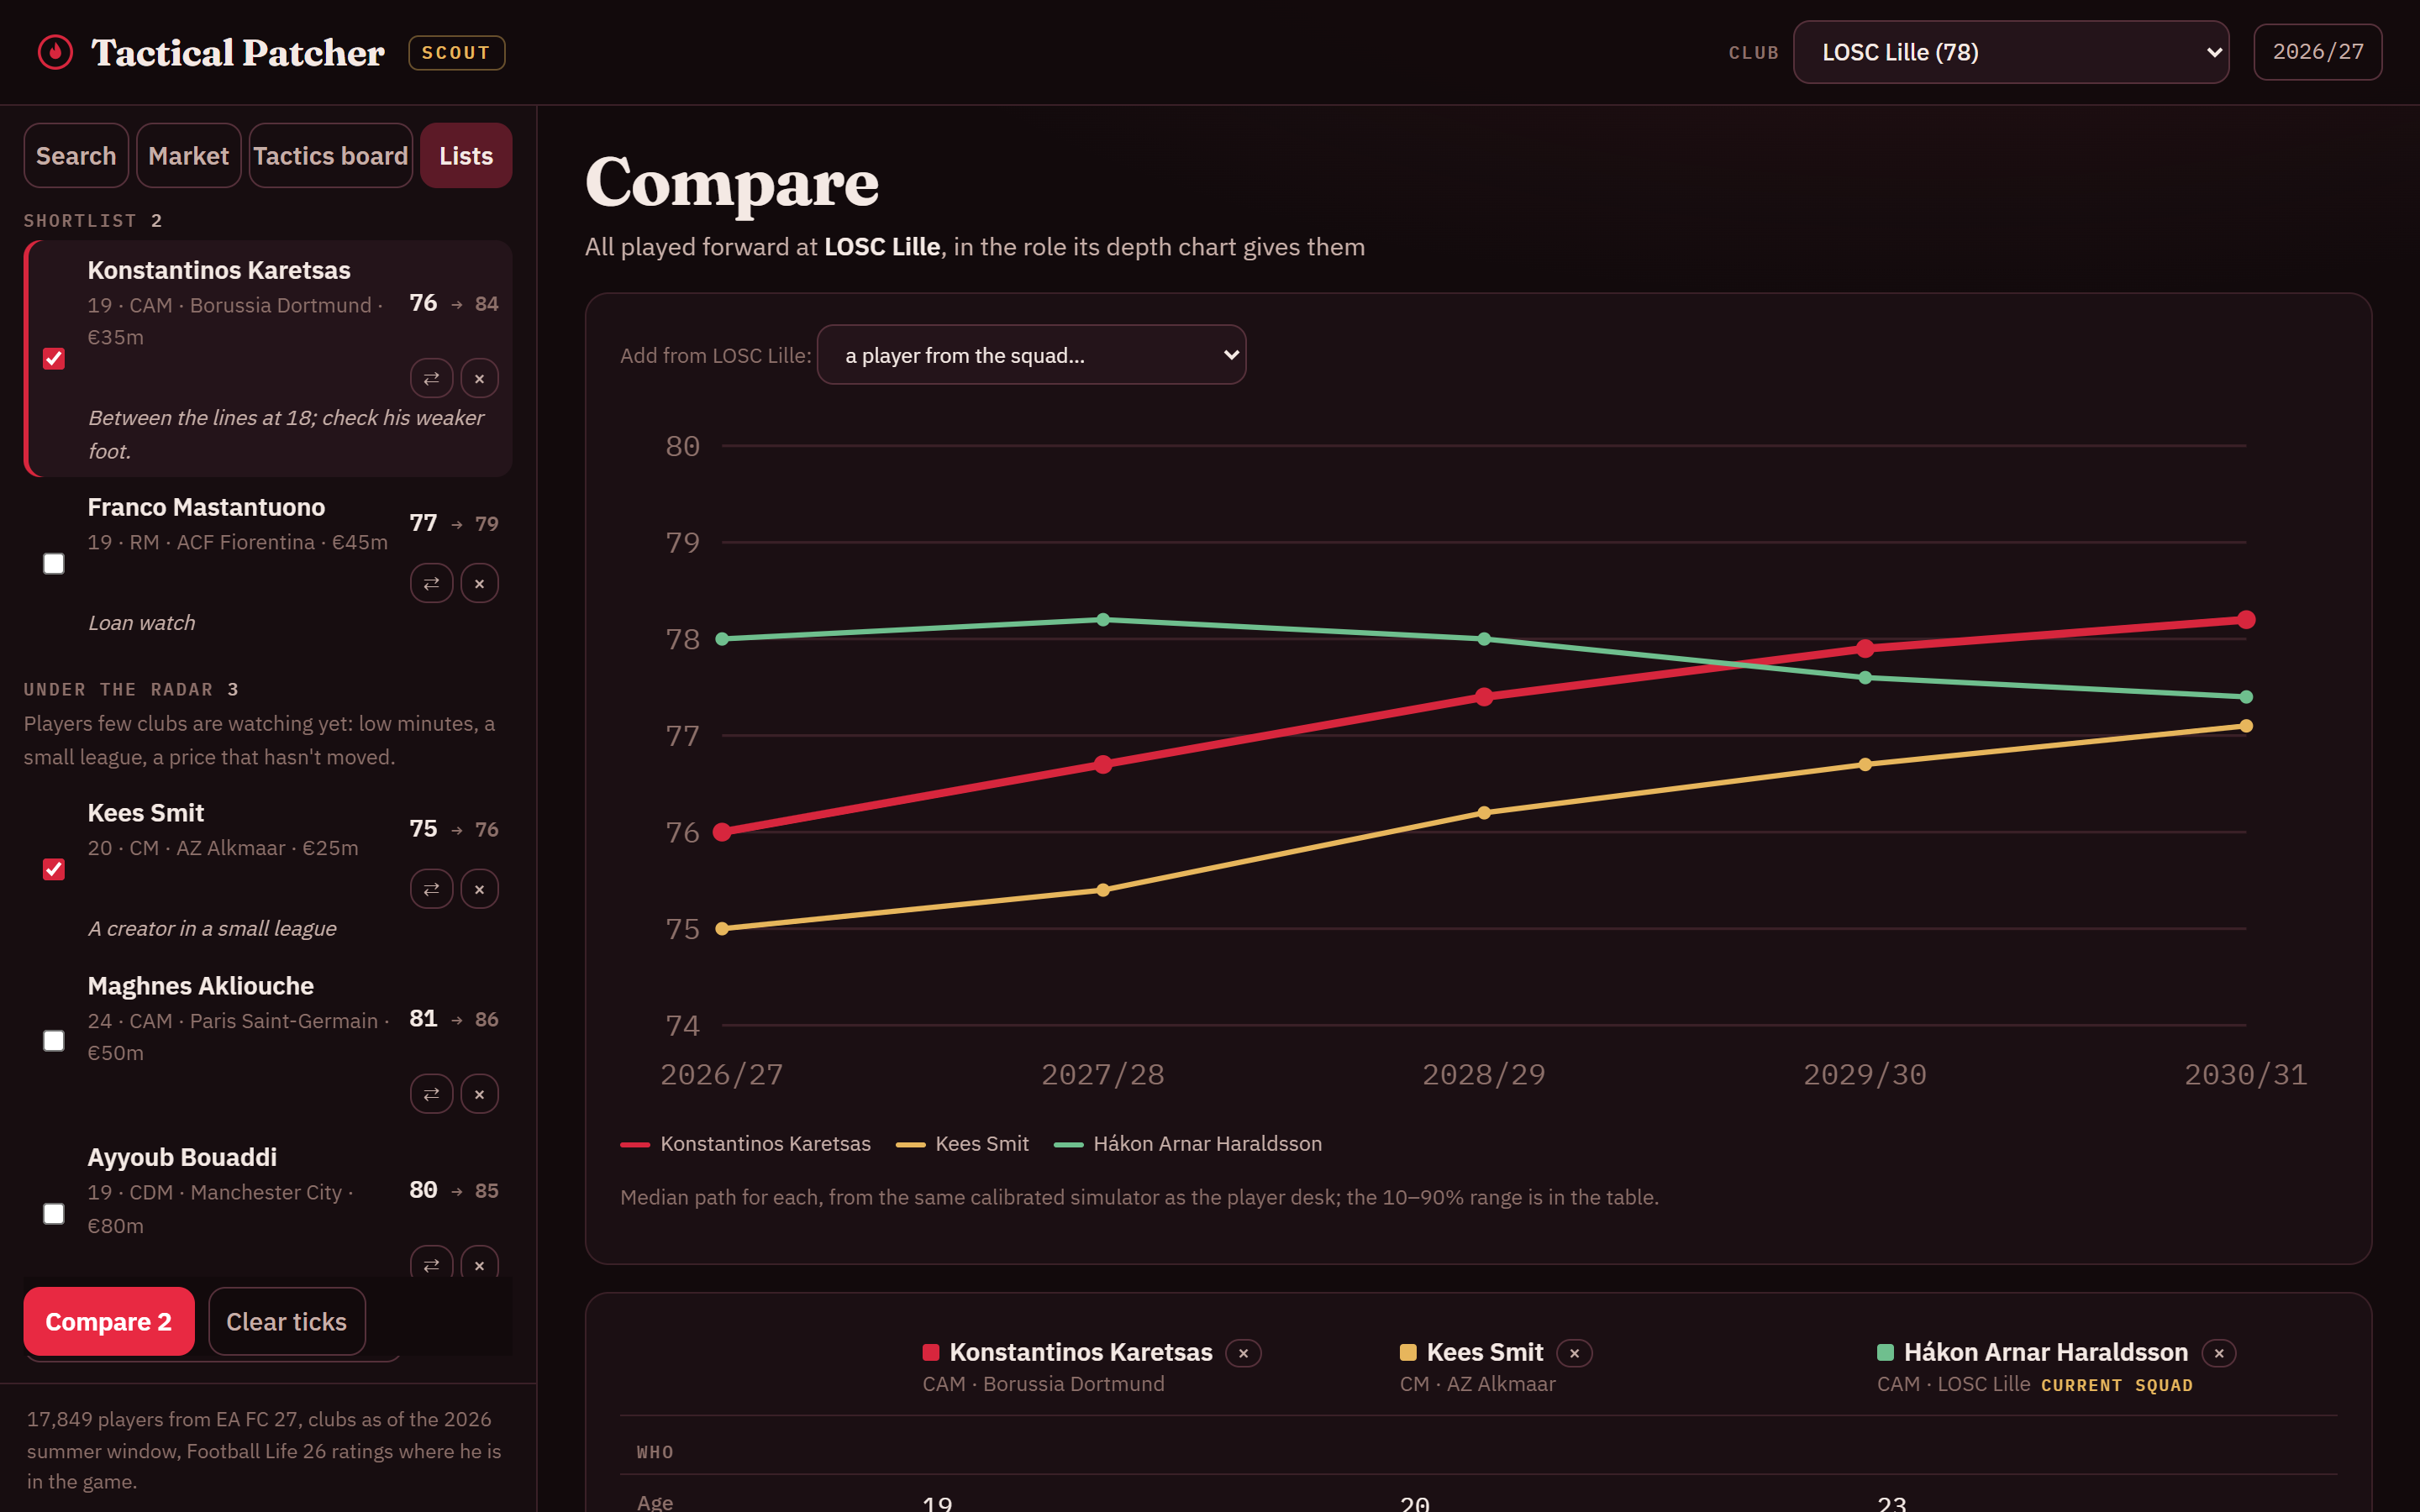
Task: Untick Kees Smit checkbox
Action: 54,869
